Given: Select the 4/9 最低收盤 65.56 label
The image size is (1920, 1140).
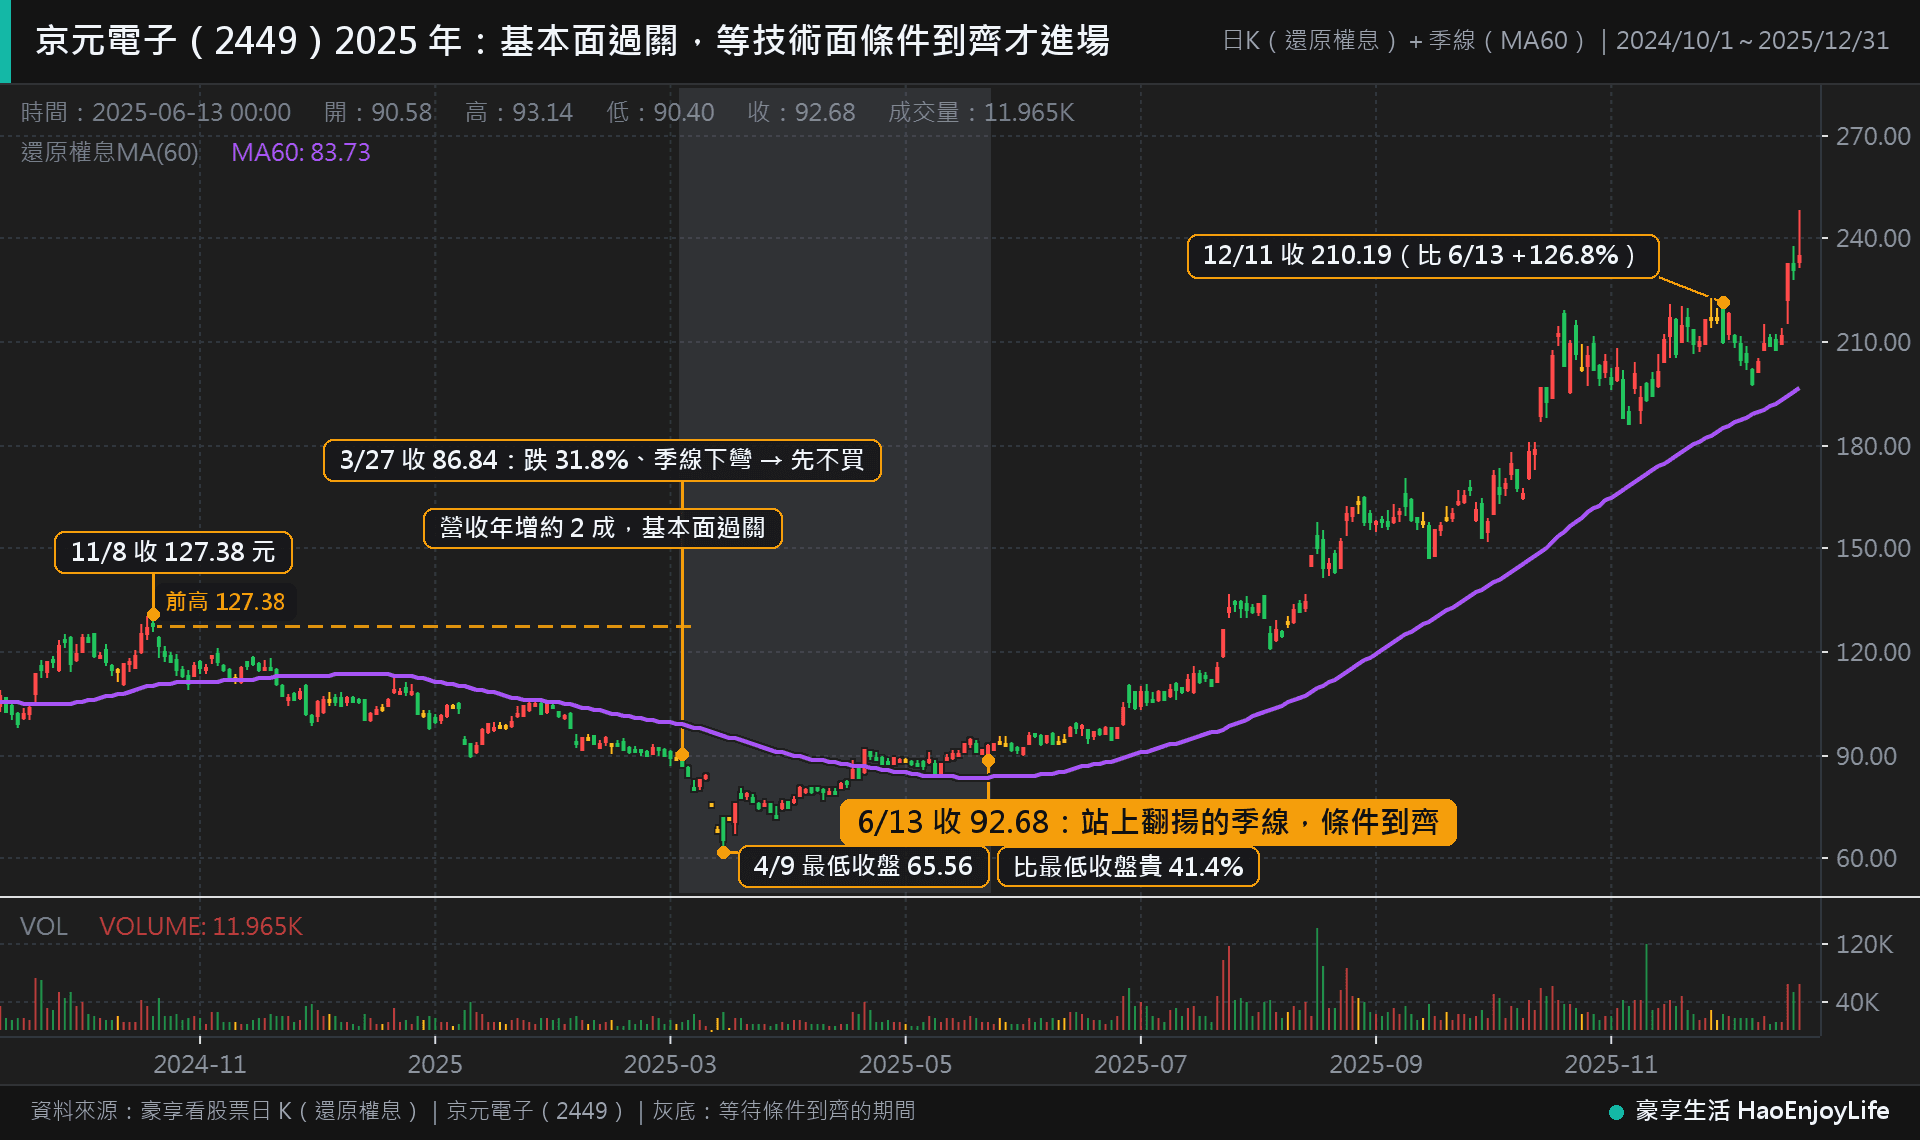Looking at the screenshot, I should point(863,866).
